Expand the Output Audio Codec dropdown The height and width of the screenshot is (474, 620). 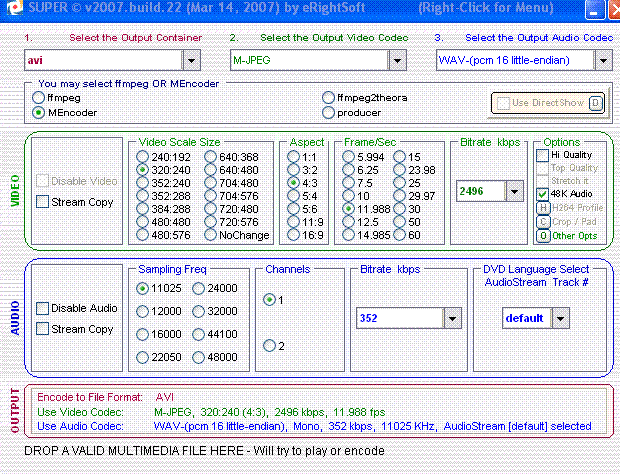(x=603, y=60)
